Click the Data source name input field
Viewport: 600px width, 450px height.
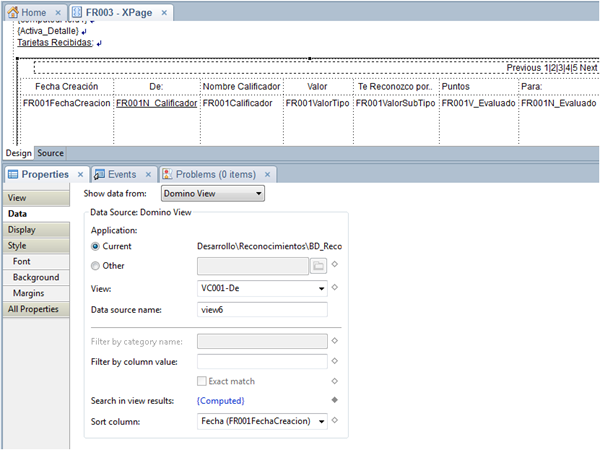(x=262, y=310)
